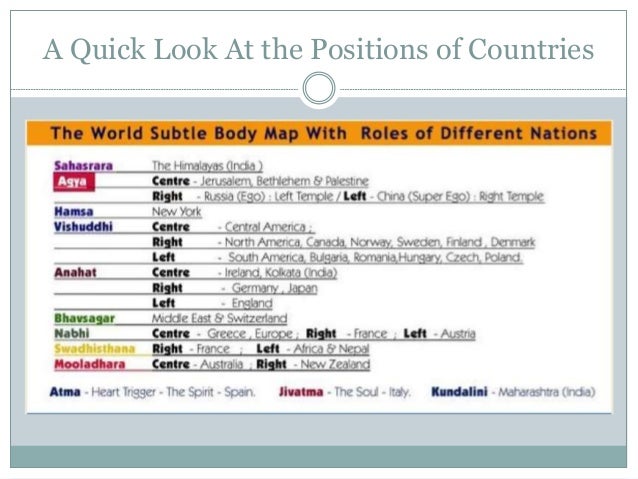
Task: Click "Middle East & Switzerland" text
Action: tap(219, 318)
